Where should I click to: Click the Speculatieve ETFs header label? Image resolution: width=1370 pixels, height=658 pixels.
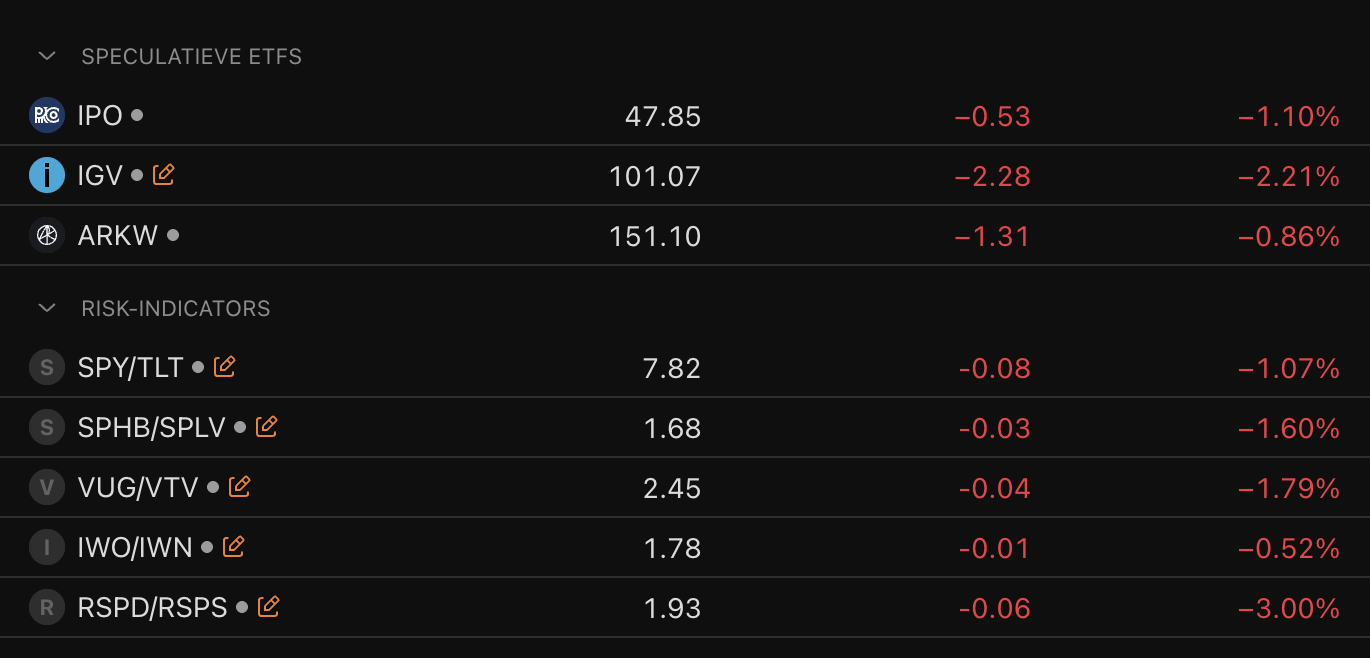click(x=191, y=56)
